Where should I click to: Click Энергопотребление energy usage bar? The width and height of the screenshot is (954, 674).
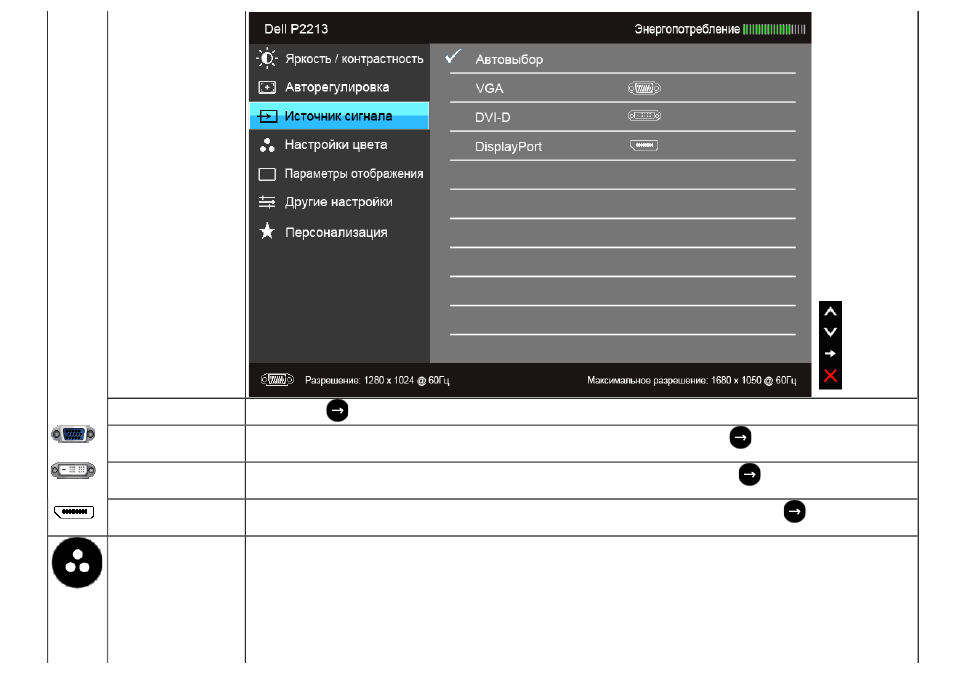pos(775,29)
